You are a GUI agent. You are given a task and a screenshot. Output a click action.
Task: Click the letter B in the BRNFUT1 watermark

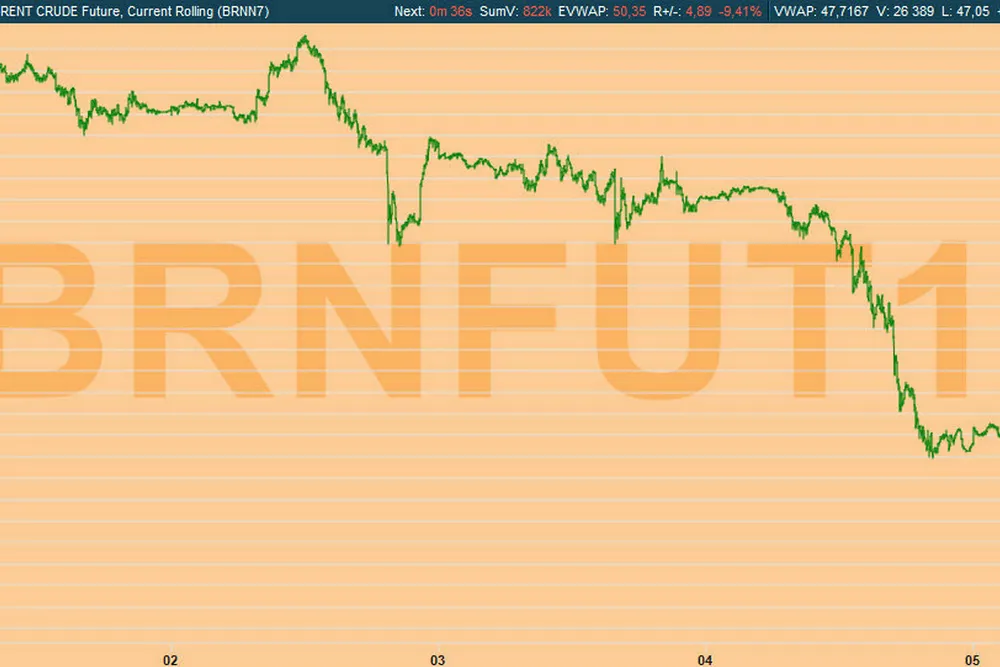point(50,319)
